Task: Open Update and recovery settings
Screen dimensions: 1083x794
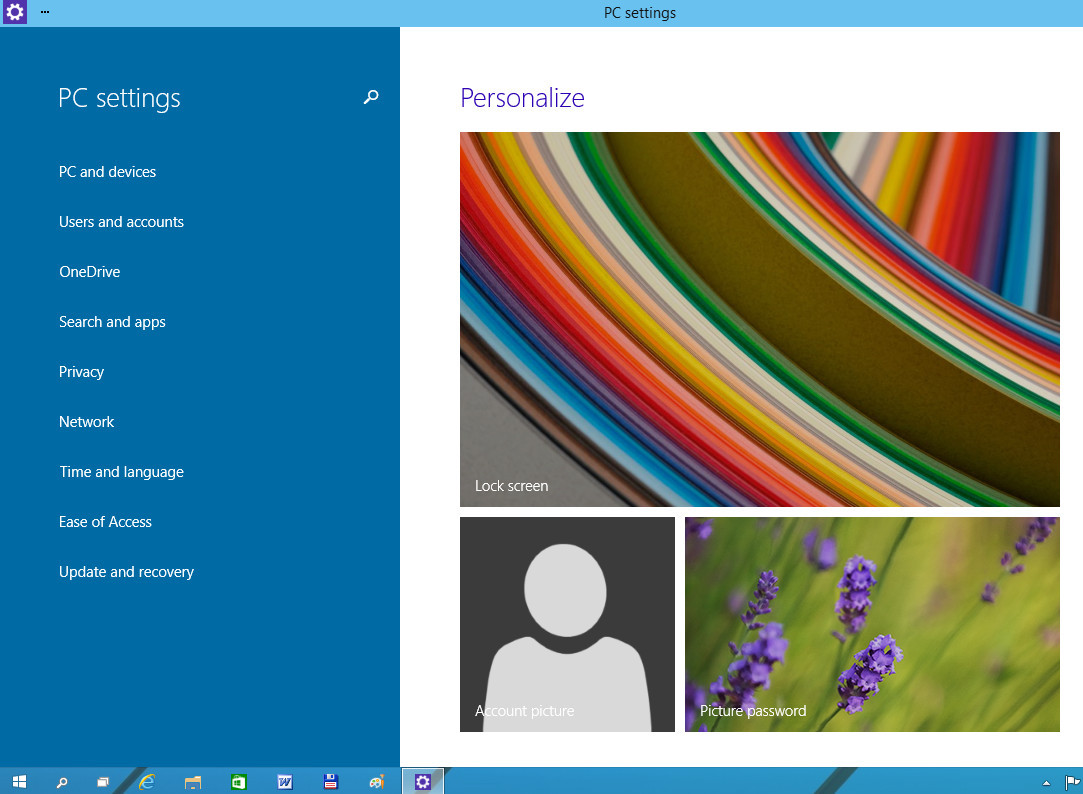Action: tap(126, 572)
